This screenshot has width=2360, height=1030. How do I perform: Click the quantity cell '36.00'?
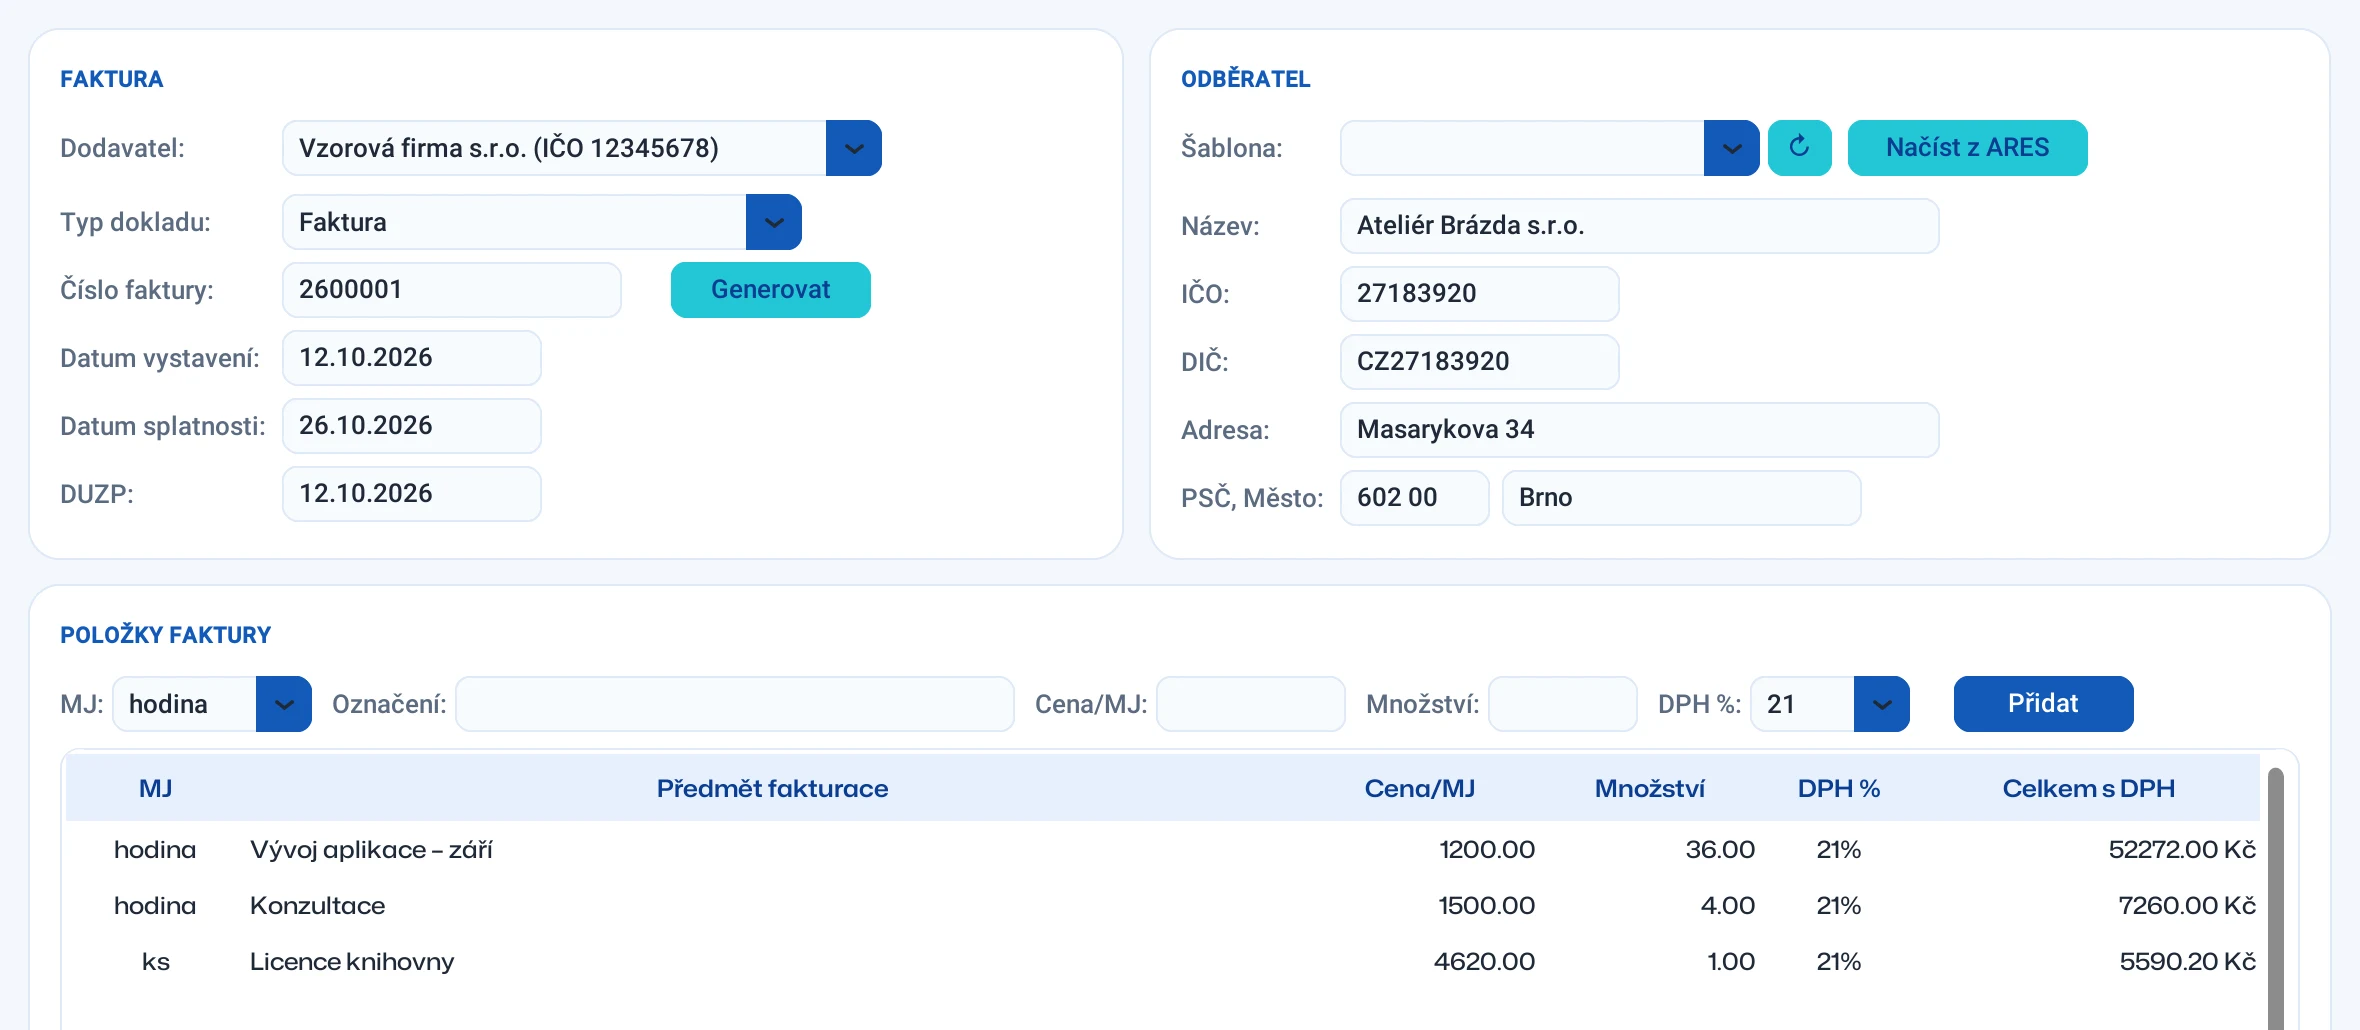[1720, 850]
